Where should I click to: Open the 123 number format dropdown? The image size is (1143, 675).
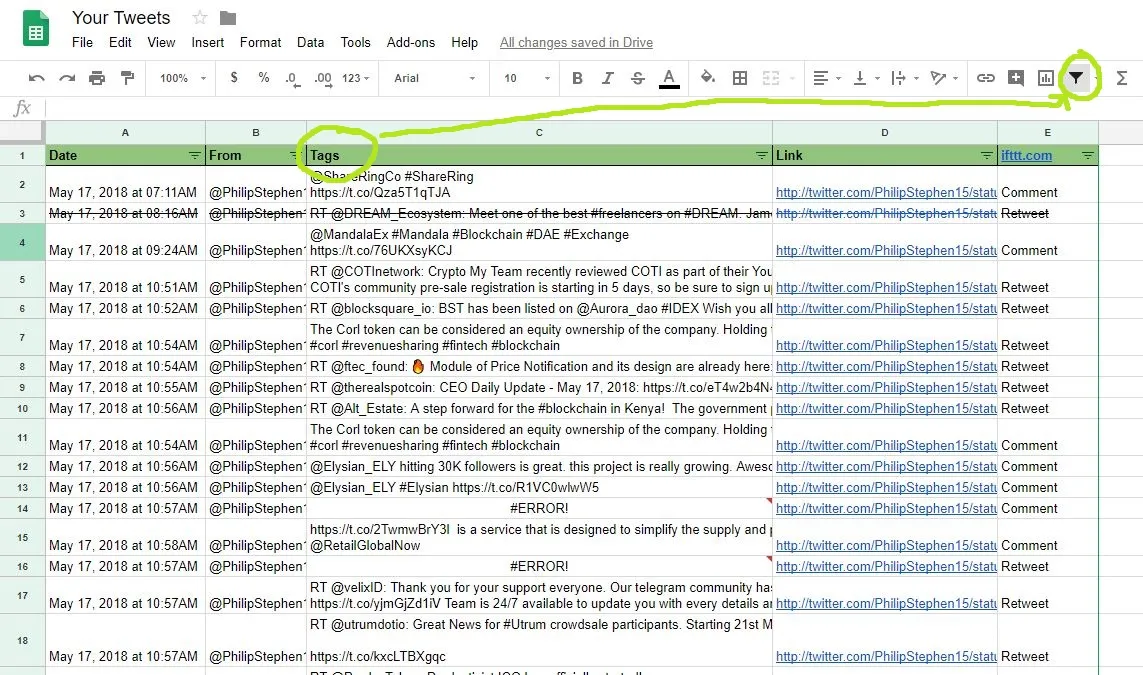tap(356, 78)
